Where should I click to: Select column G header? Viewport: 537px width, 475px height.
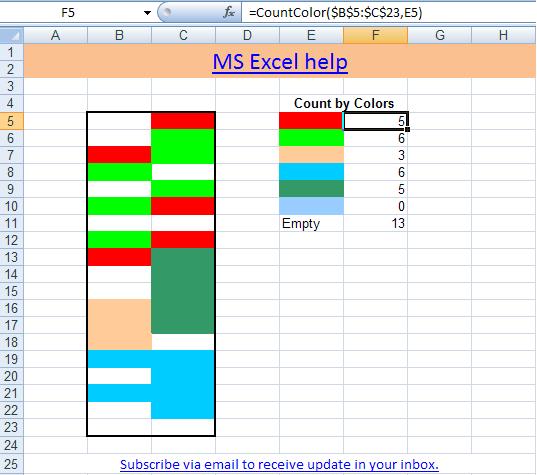coord(439,35)
